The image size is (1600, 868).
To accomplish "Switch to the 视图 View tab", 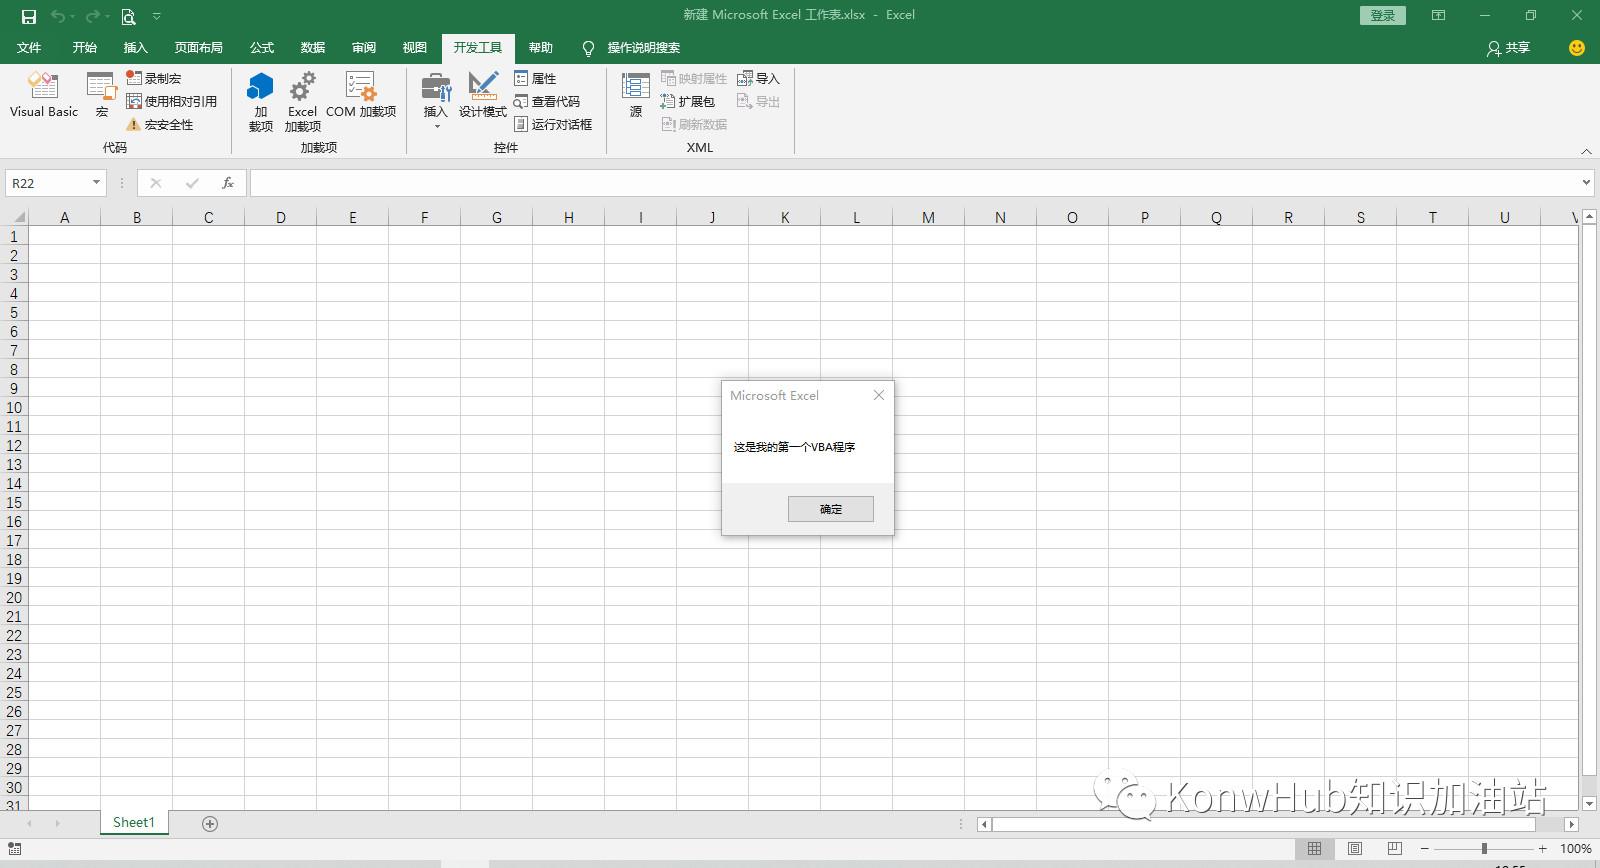I will (x=415, y=47).
